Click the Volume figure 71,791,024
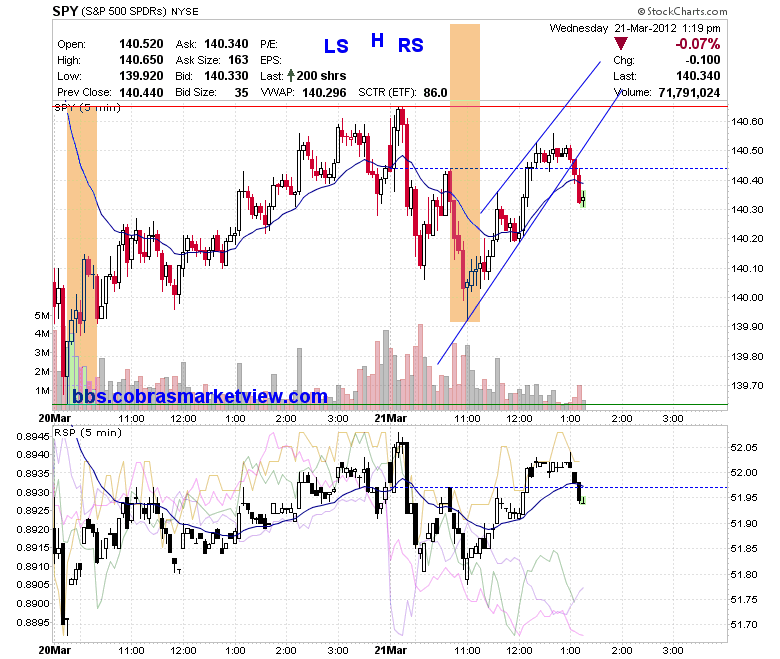This screenshot has width=780, height=659. pyautogui.click(x=689, y=92)
